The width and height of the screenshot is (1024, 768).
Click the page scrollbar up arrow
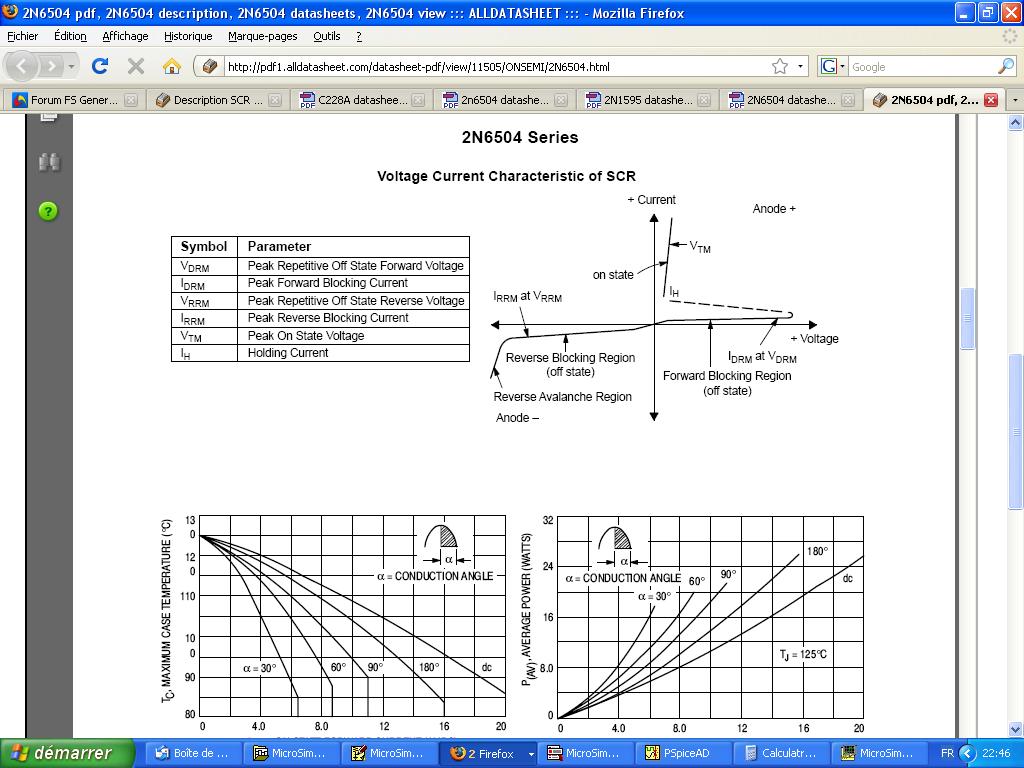coord(1015,122)
